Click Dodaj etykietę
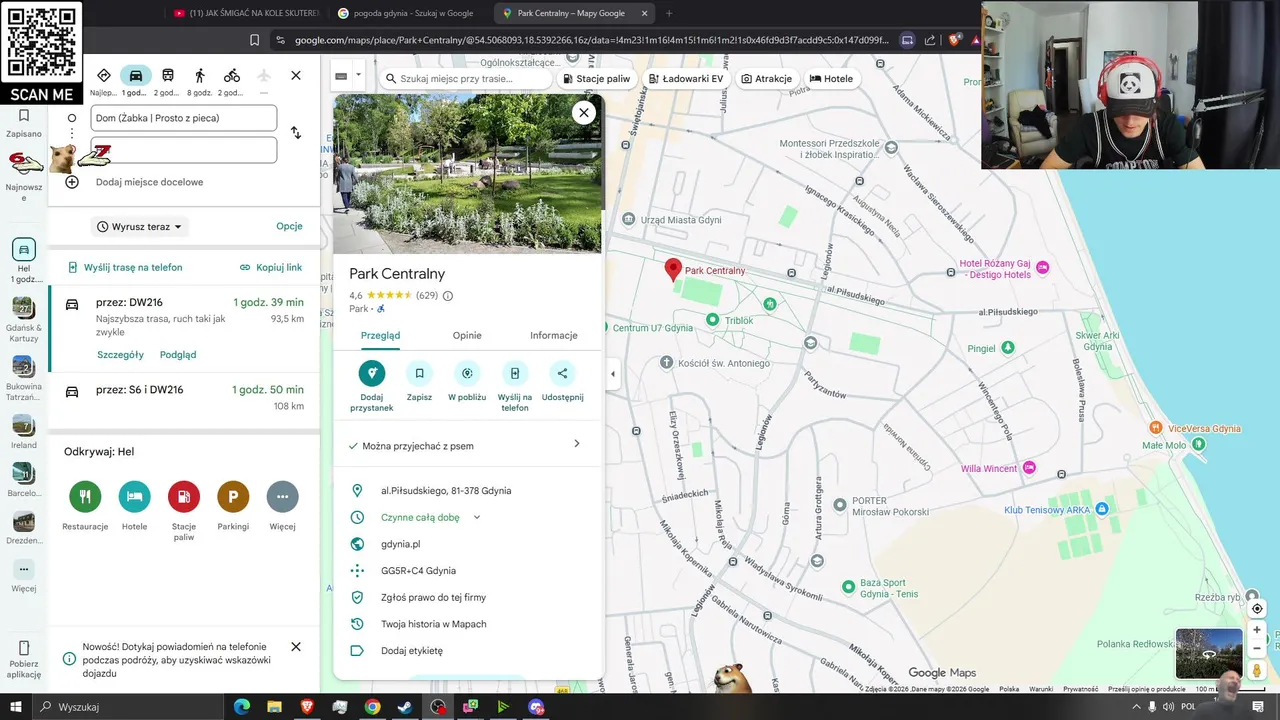The image size is (1280, 720). click(412, 651)
